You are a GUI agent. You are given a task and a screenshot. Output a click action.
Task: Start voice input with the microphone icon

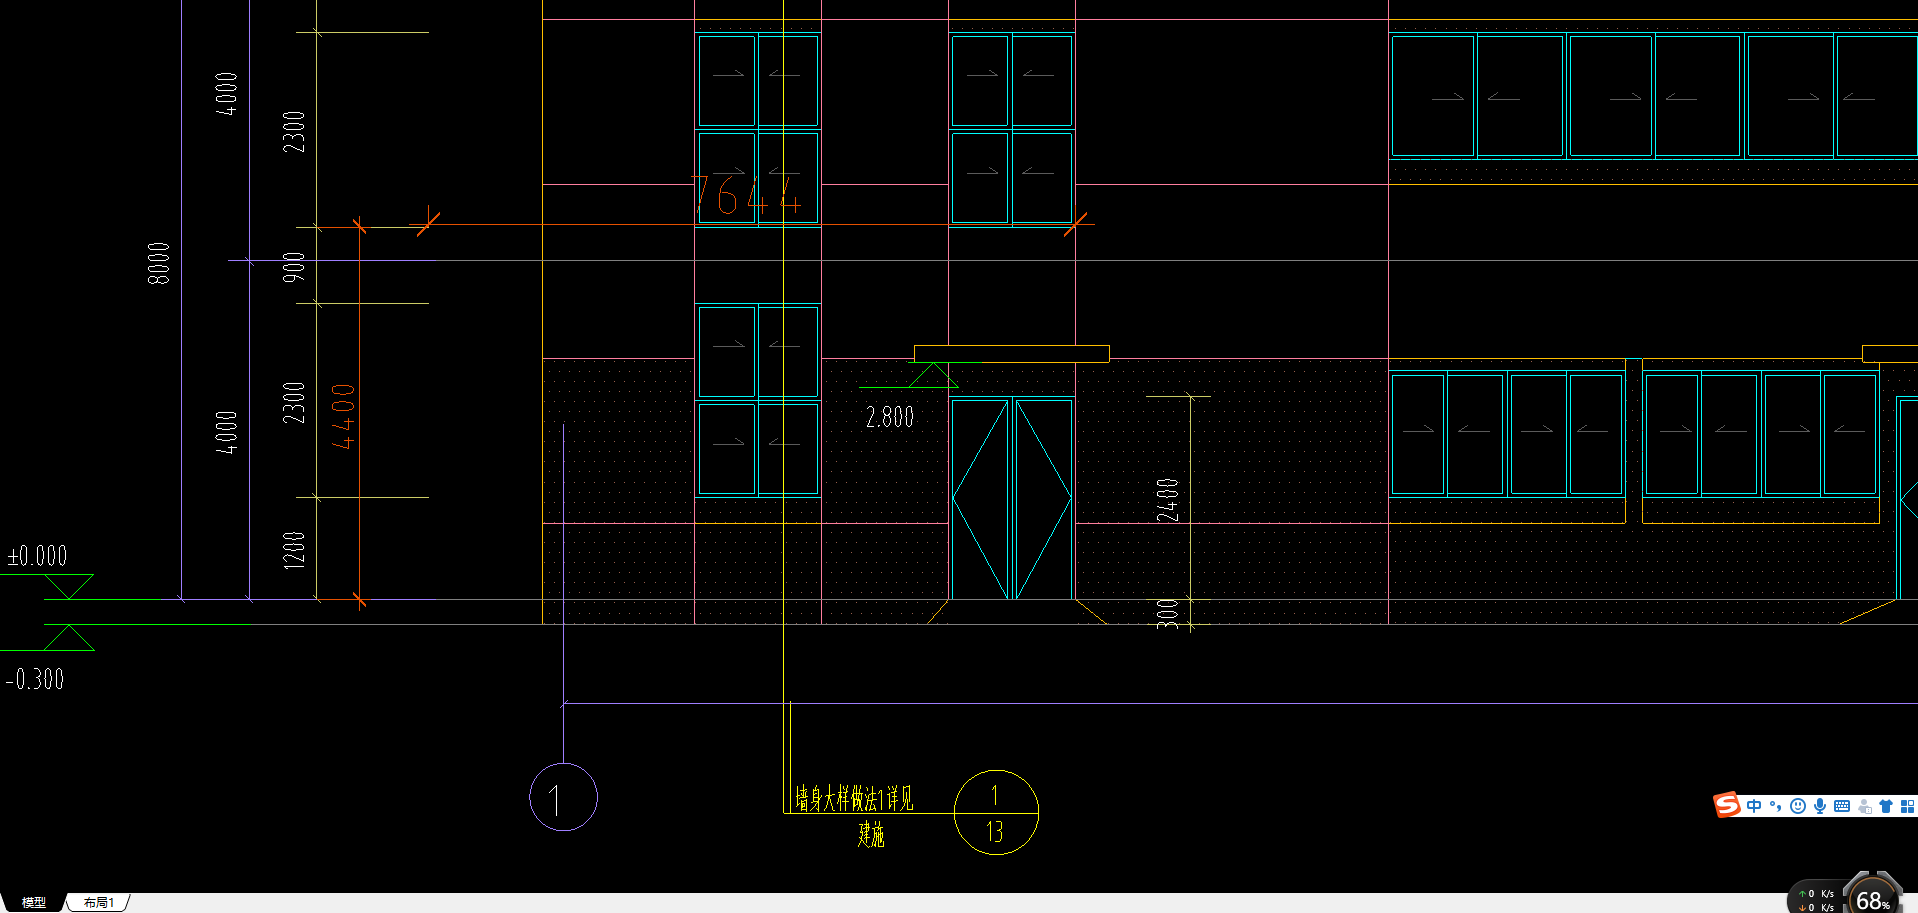[1819, 806]
